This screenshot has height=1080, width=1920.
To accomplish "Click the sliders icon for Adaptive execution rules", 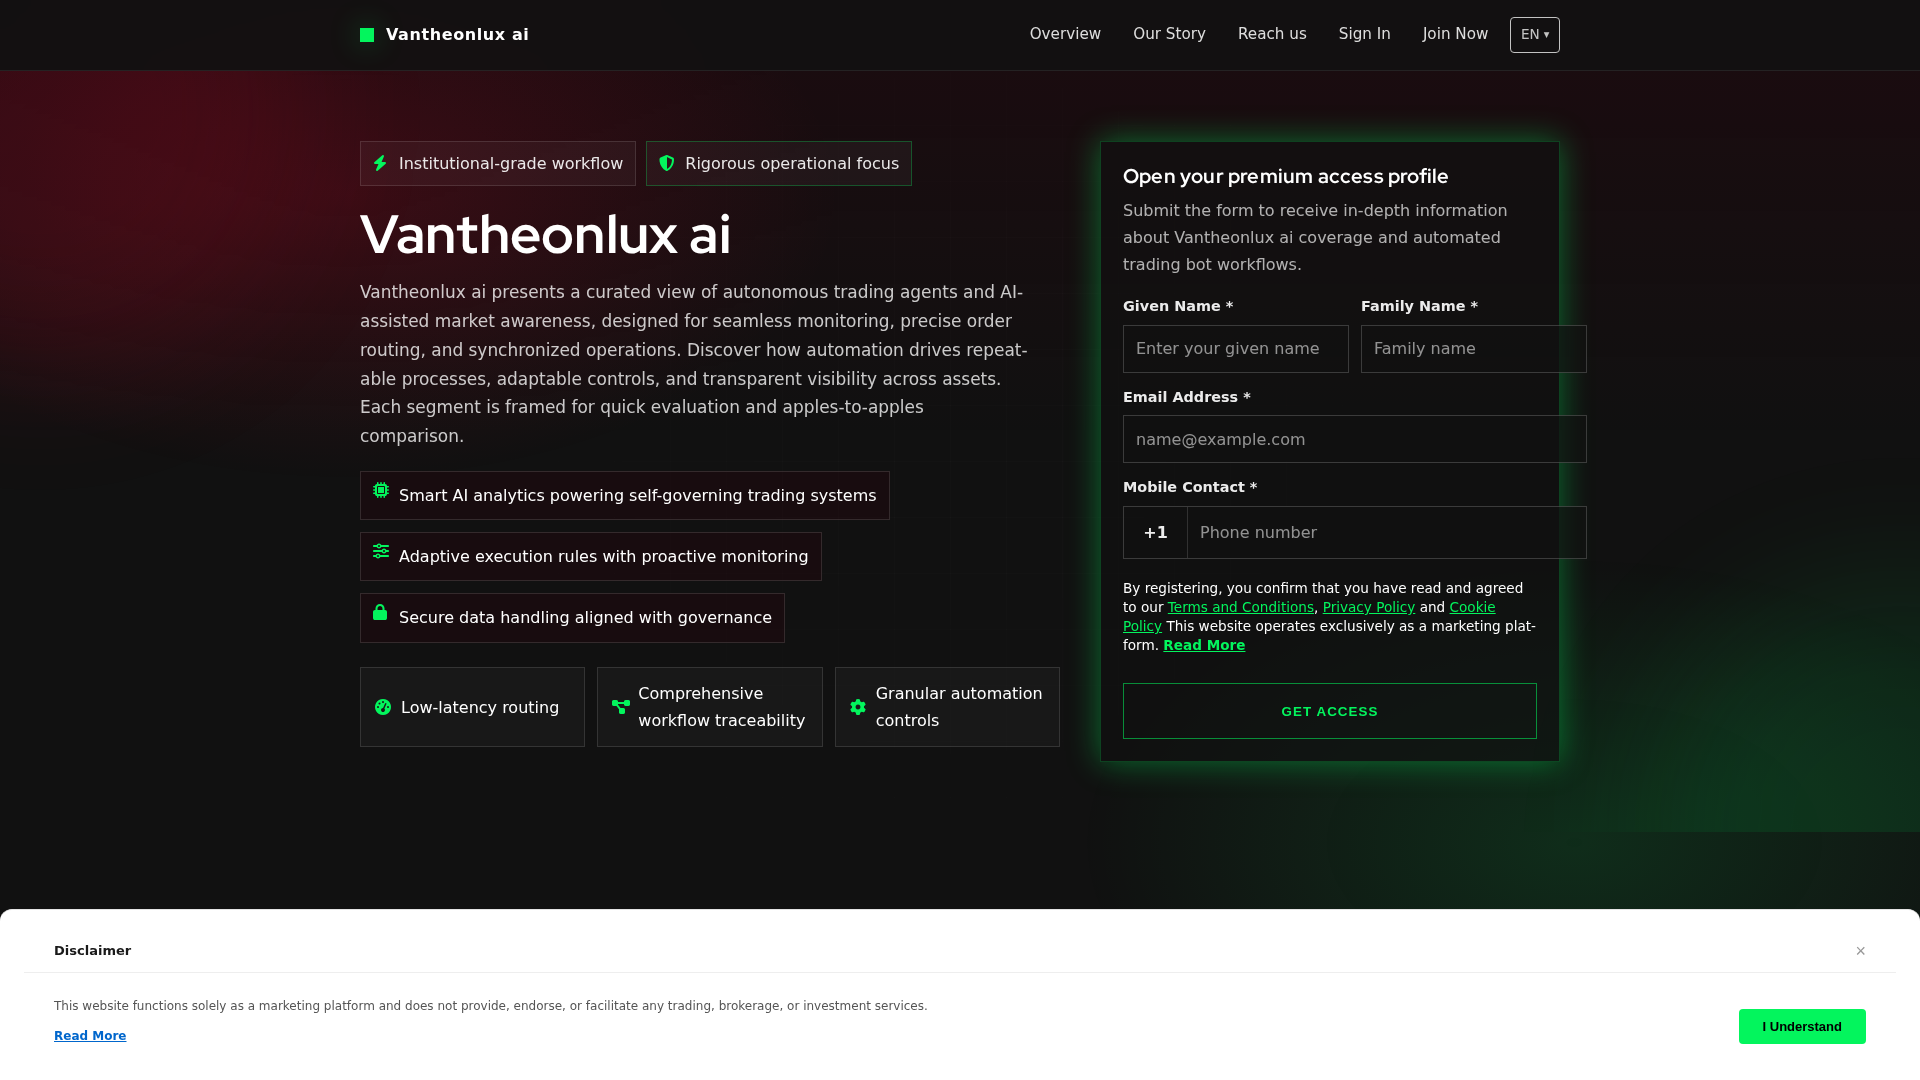I will 381,551.
